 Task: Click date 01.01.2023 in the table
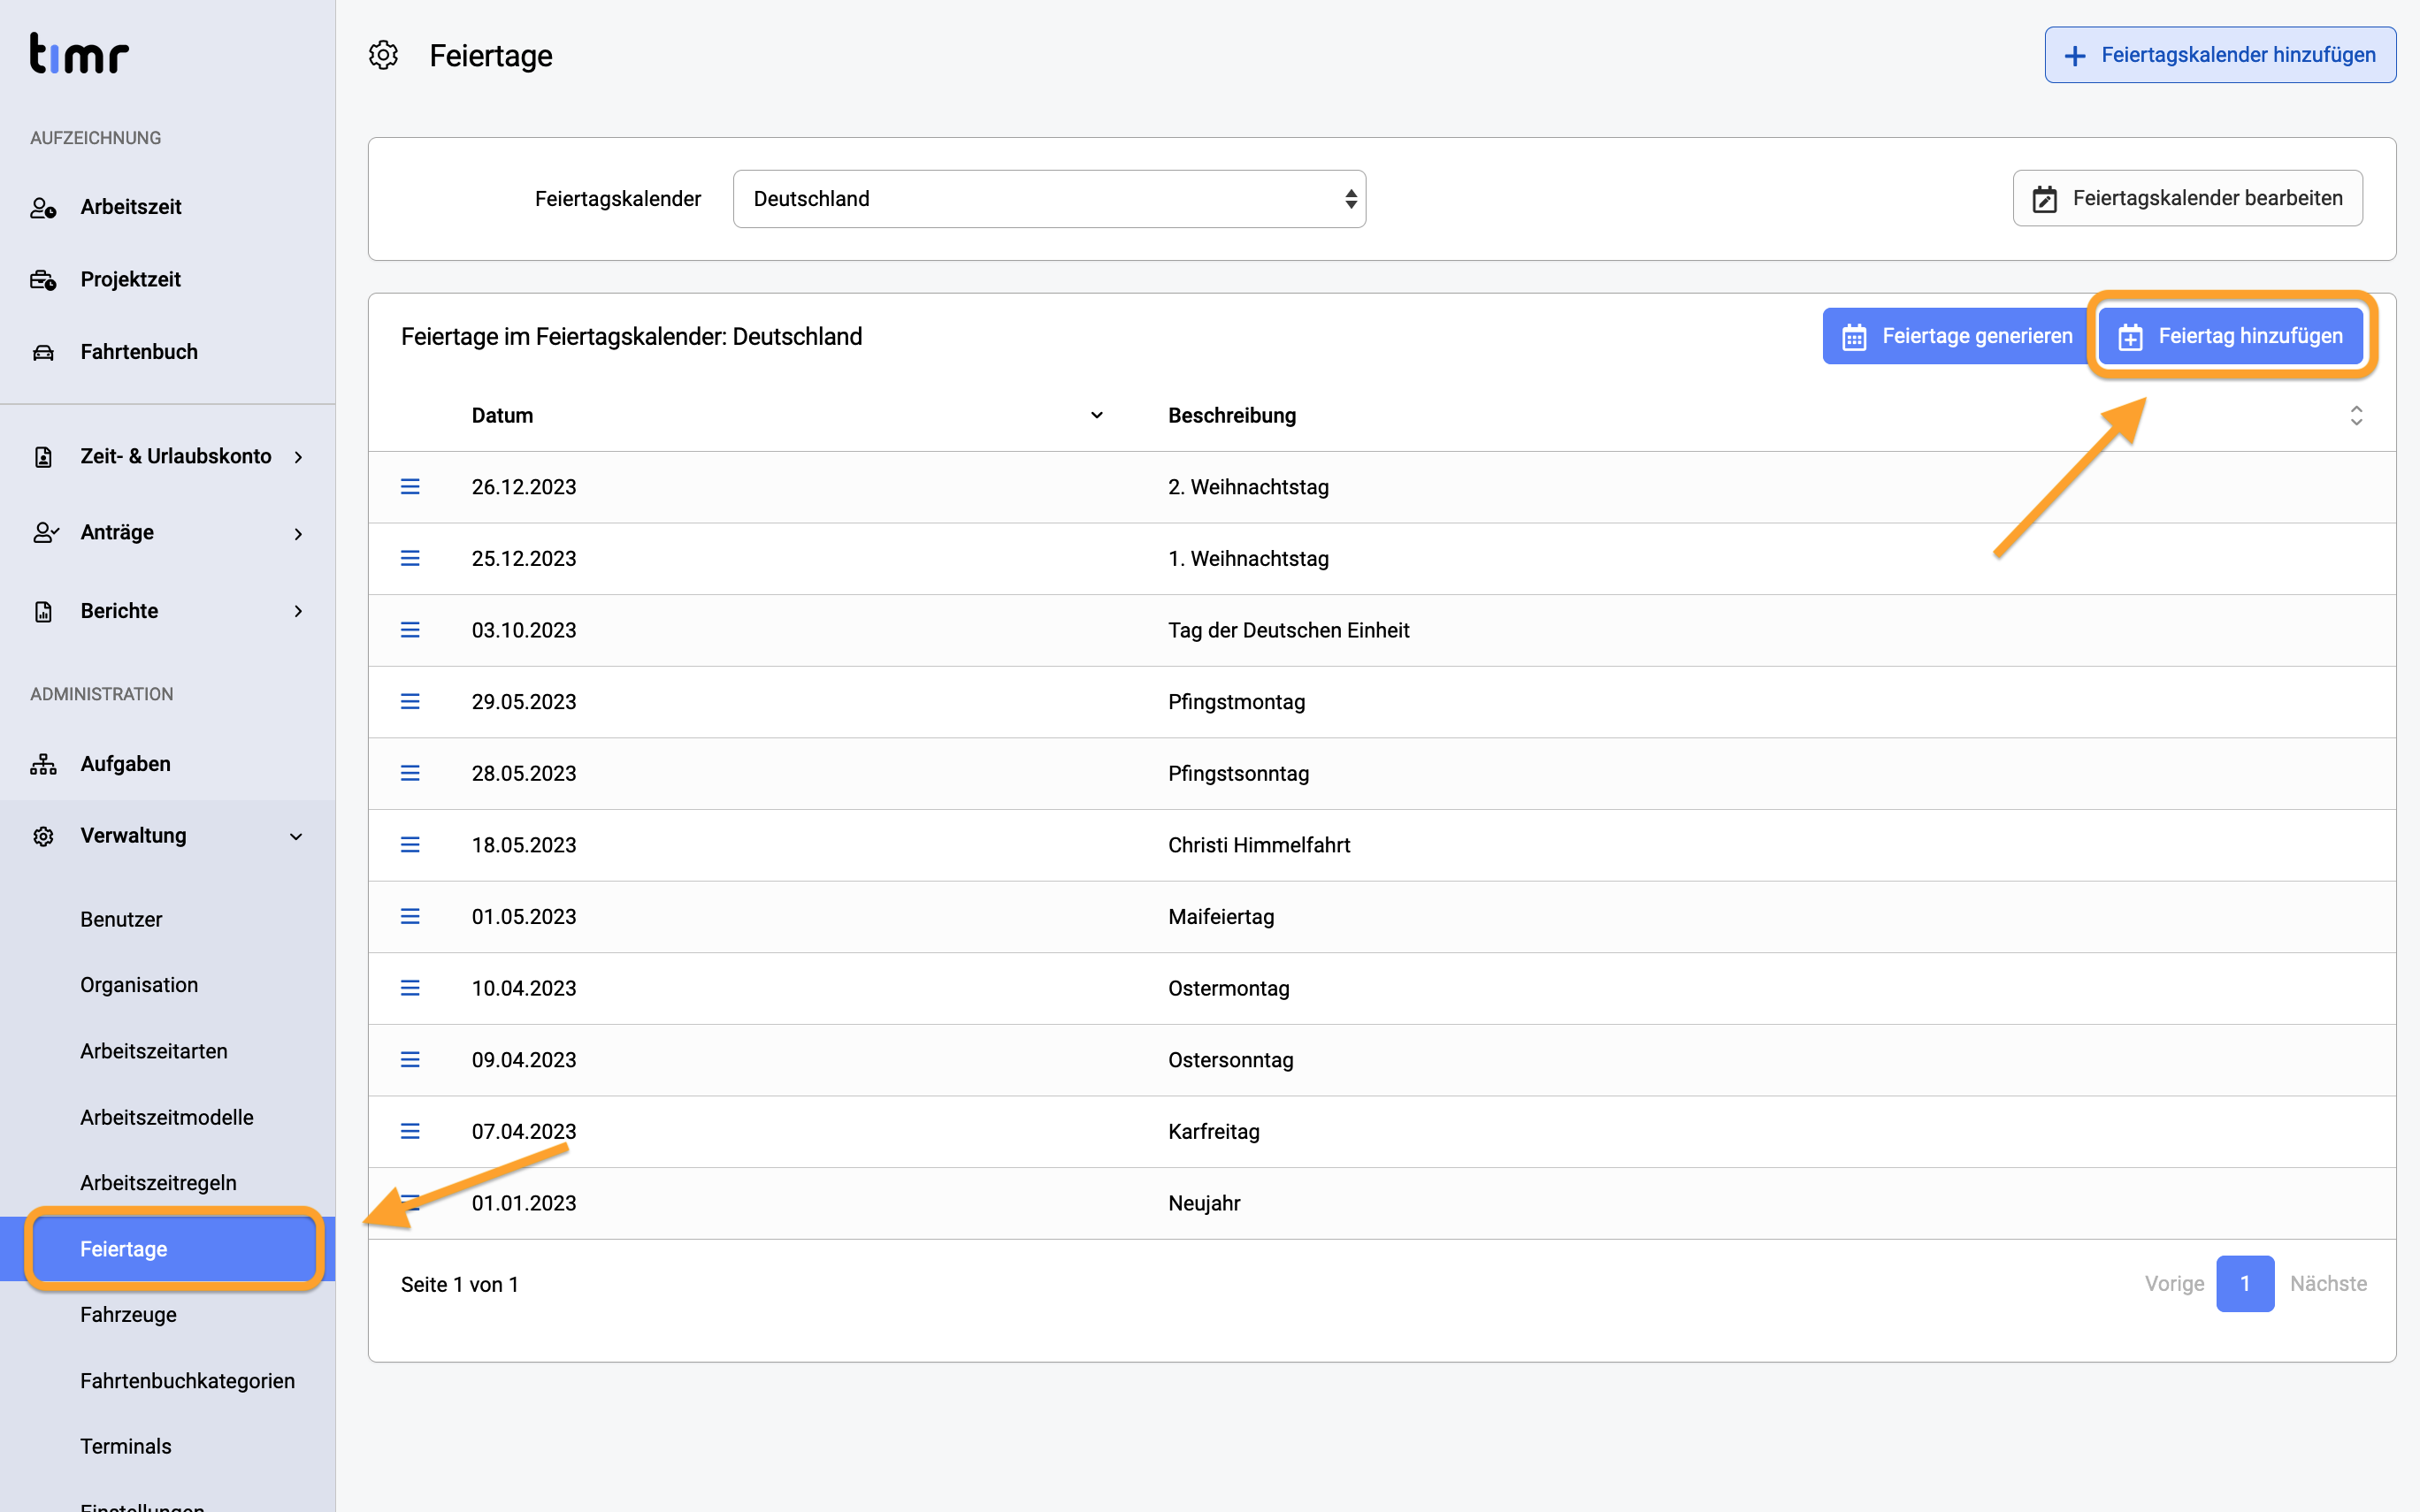pos(524,1203)
